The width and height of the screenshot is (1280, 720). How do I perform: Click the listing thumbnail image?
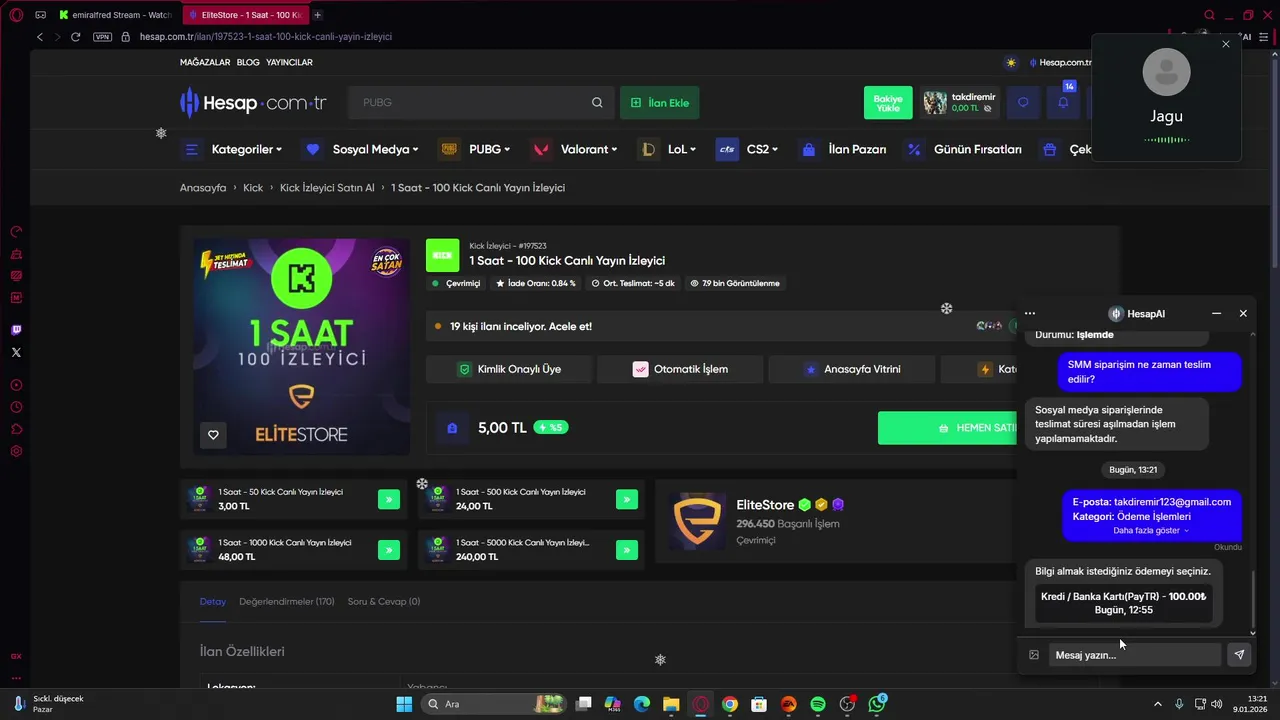coord(301,347)
